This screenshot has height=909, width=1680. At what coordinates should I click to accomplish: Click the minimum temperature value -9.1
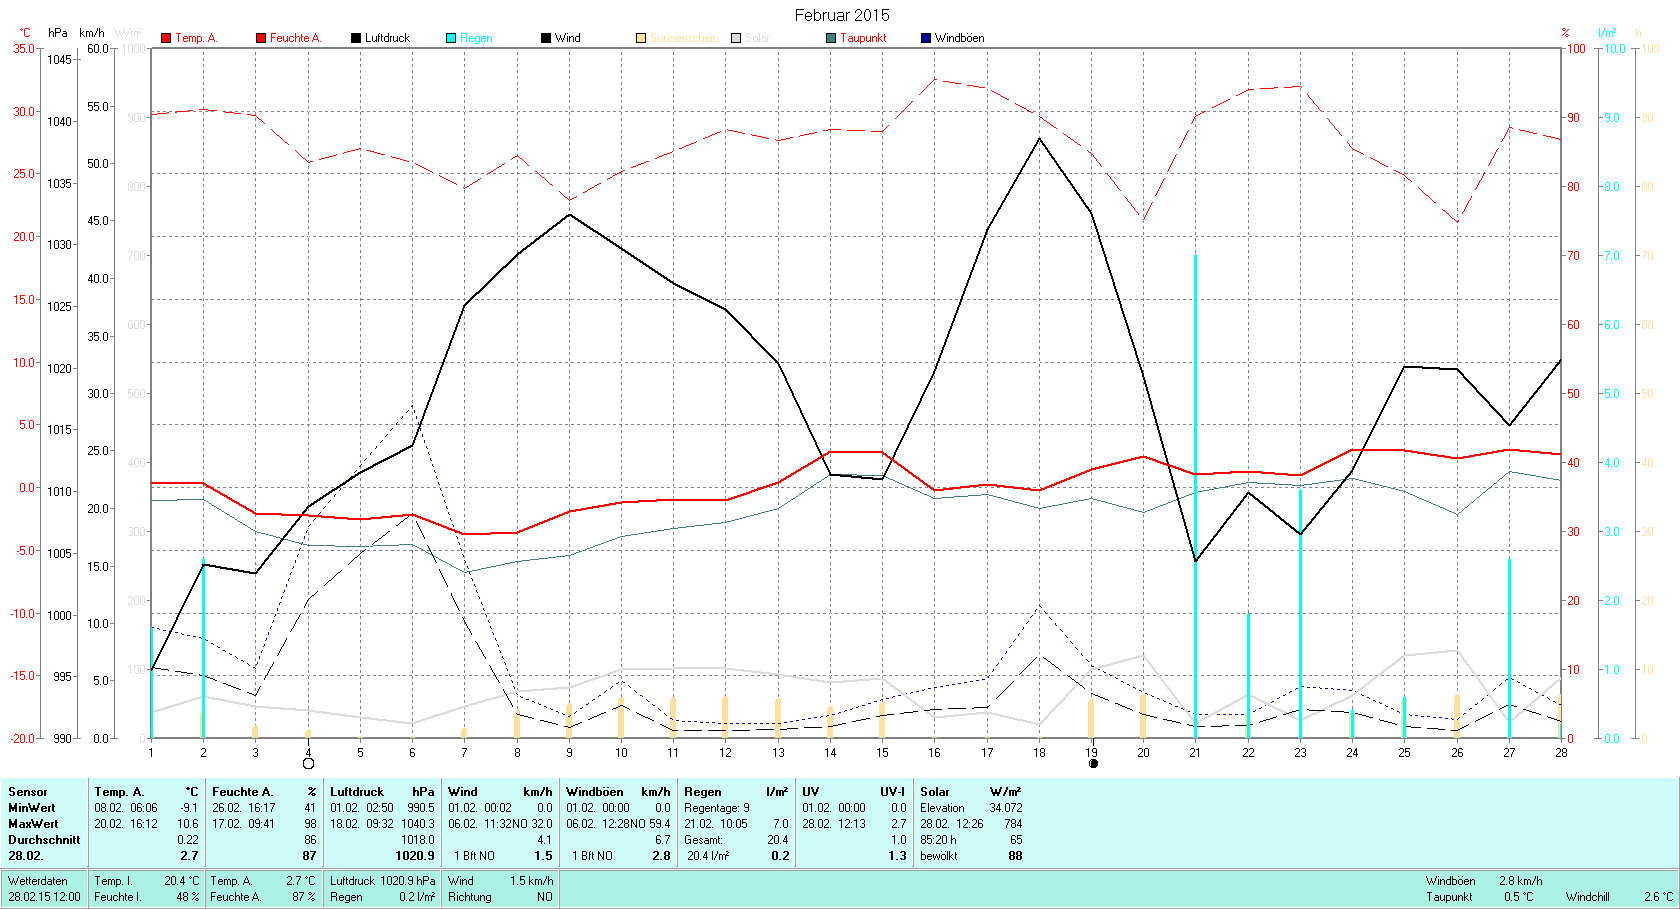click(189, 808)
